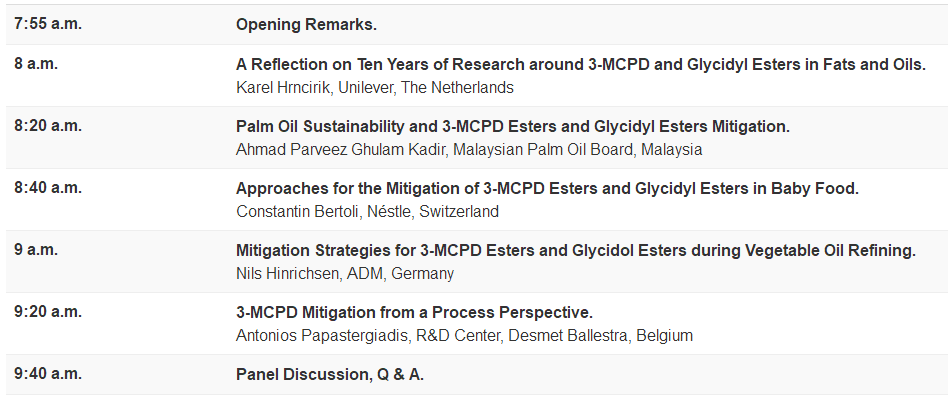Click speaker Karel Hrncirik, Unilever line
The width and height of the screenshot is (948, 401).
coord(374,87)
